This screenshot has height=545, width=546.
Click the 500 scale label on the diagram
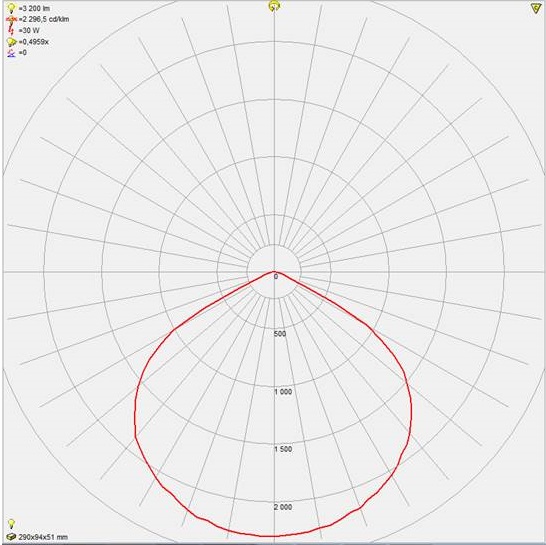[x=280, y=334]
